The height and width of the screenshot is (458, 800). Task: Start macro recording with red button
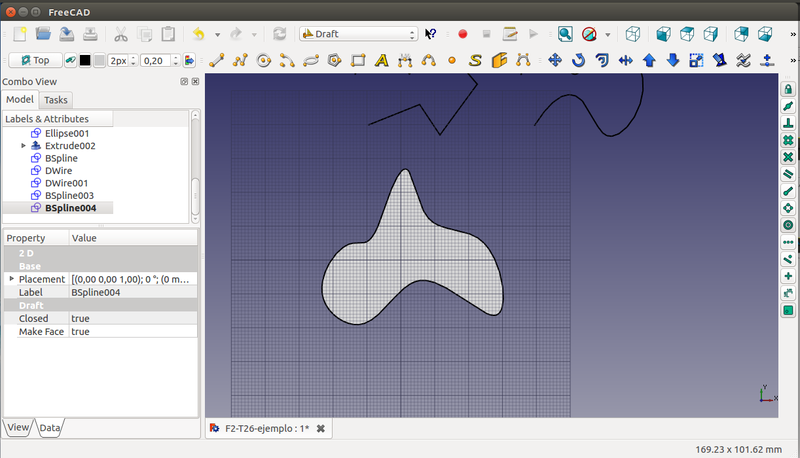coord(463,34)
